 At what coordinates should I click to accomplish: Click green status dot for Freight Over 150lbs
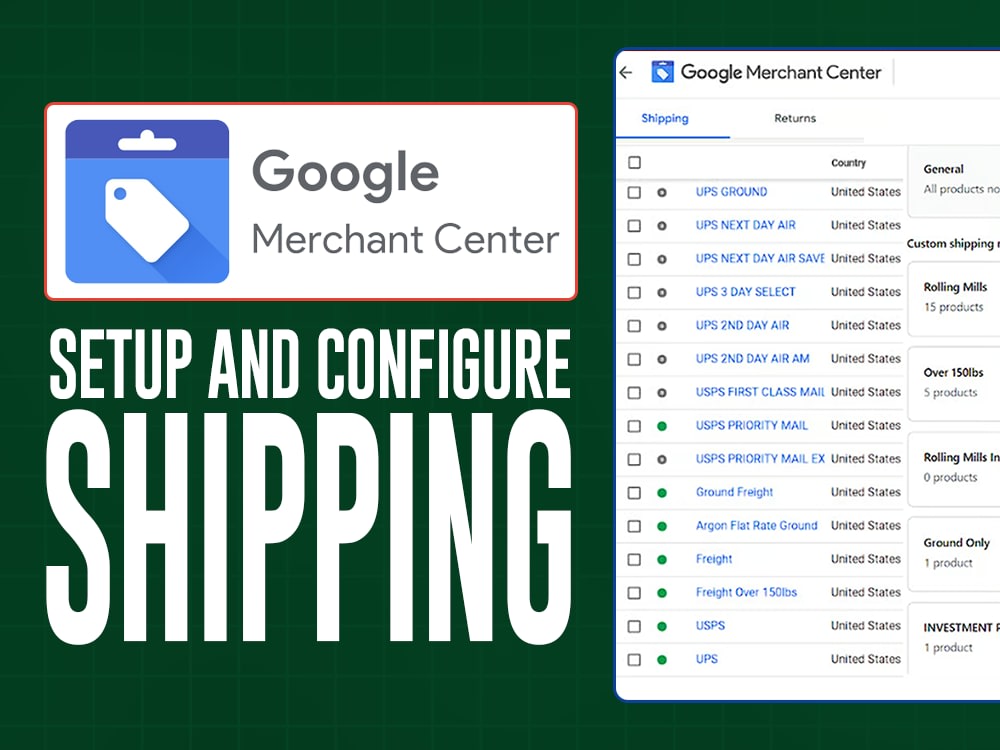(x=662, y=592)
